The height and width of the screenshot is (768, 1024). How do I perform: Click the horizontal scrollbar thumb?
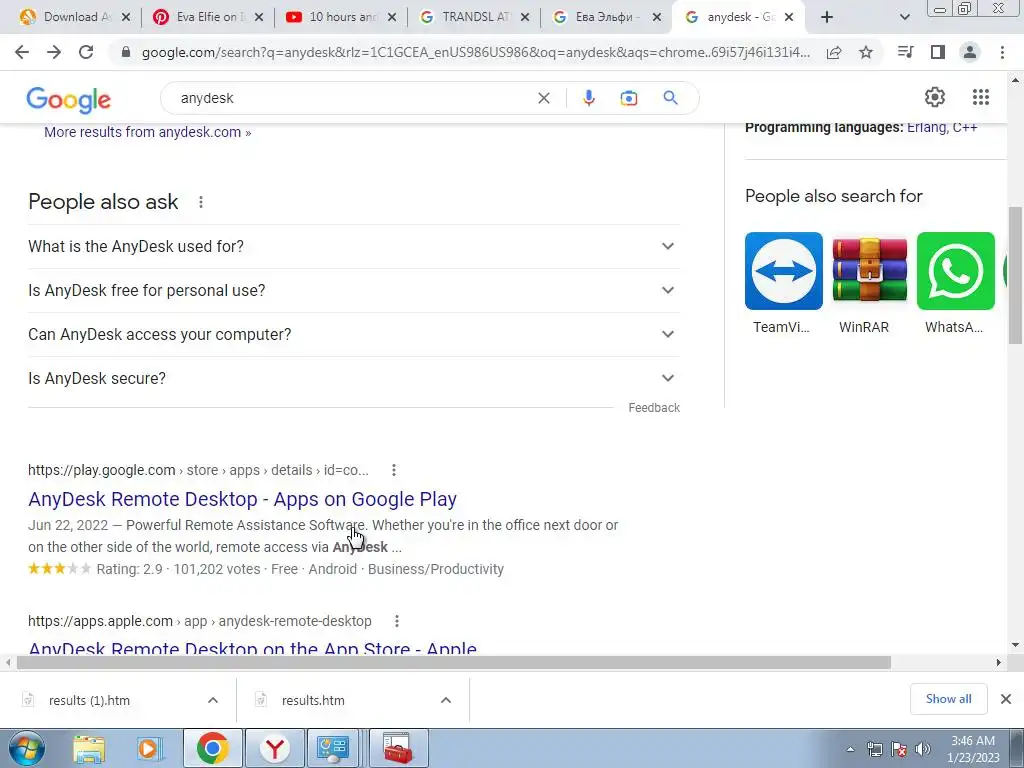[x=454, y=662]
